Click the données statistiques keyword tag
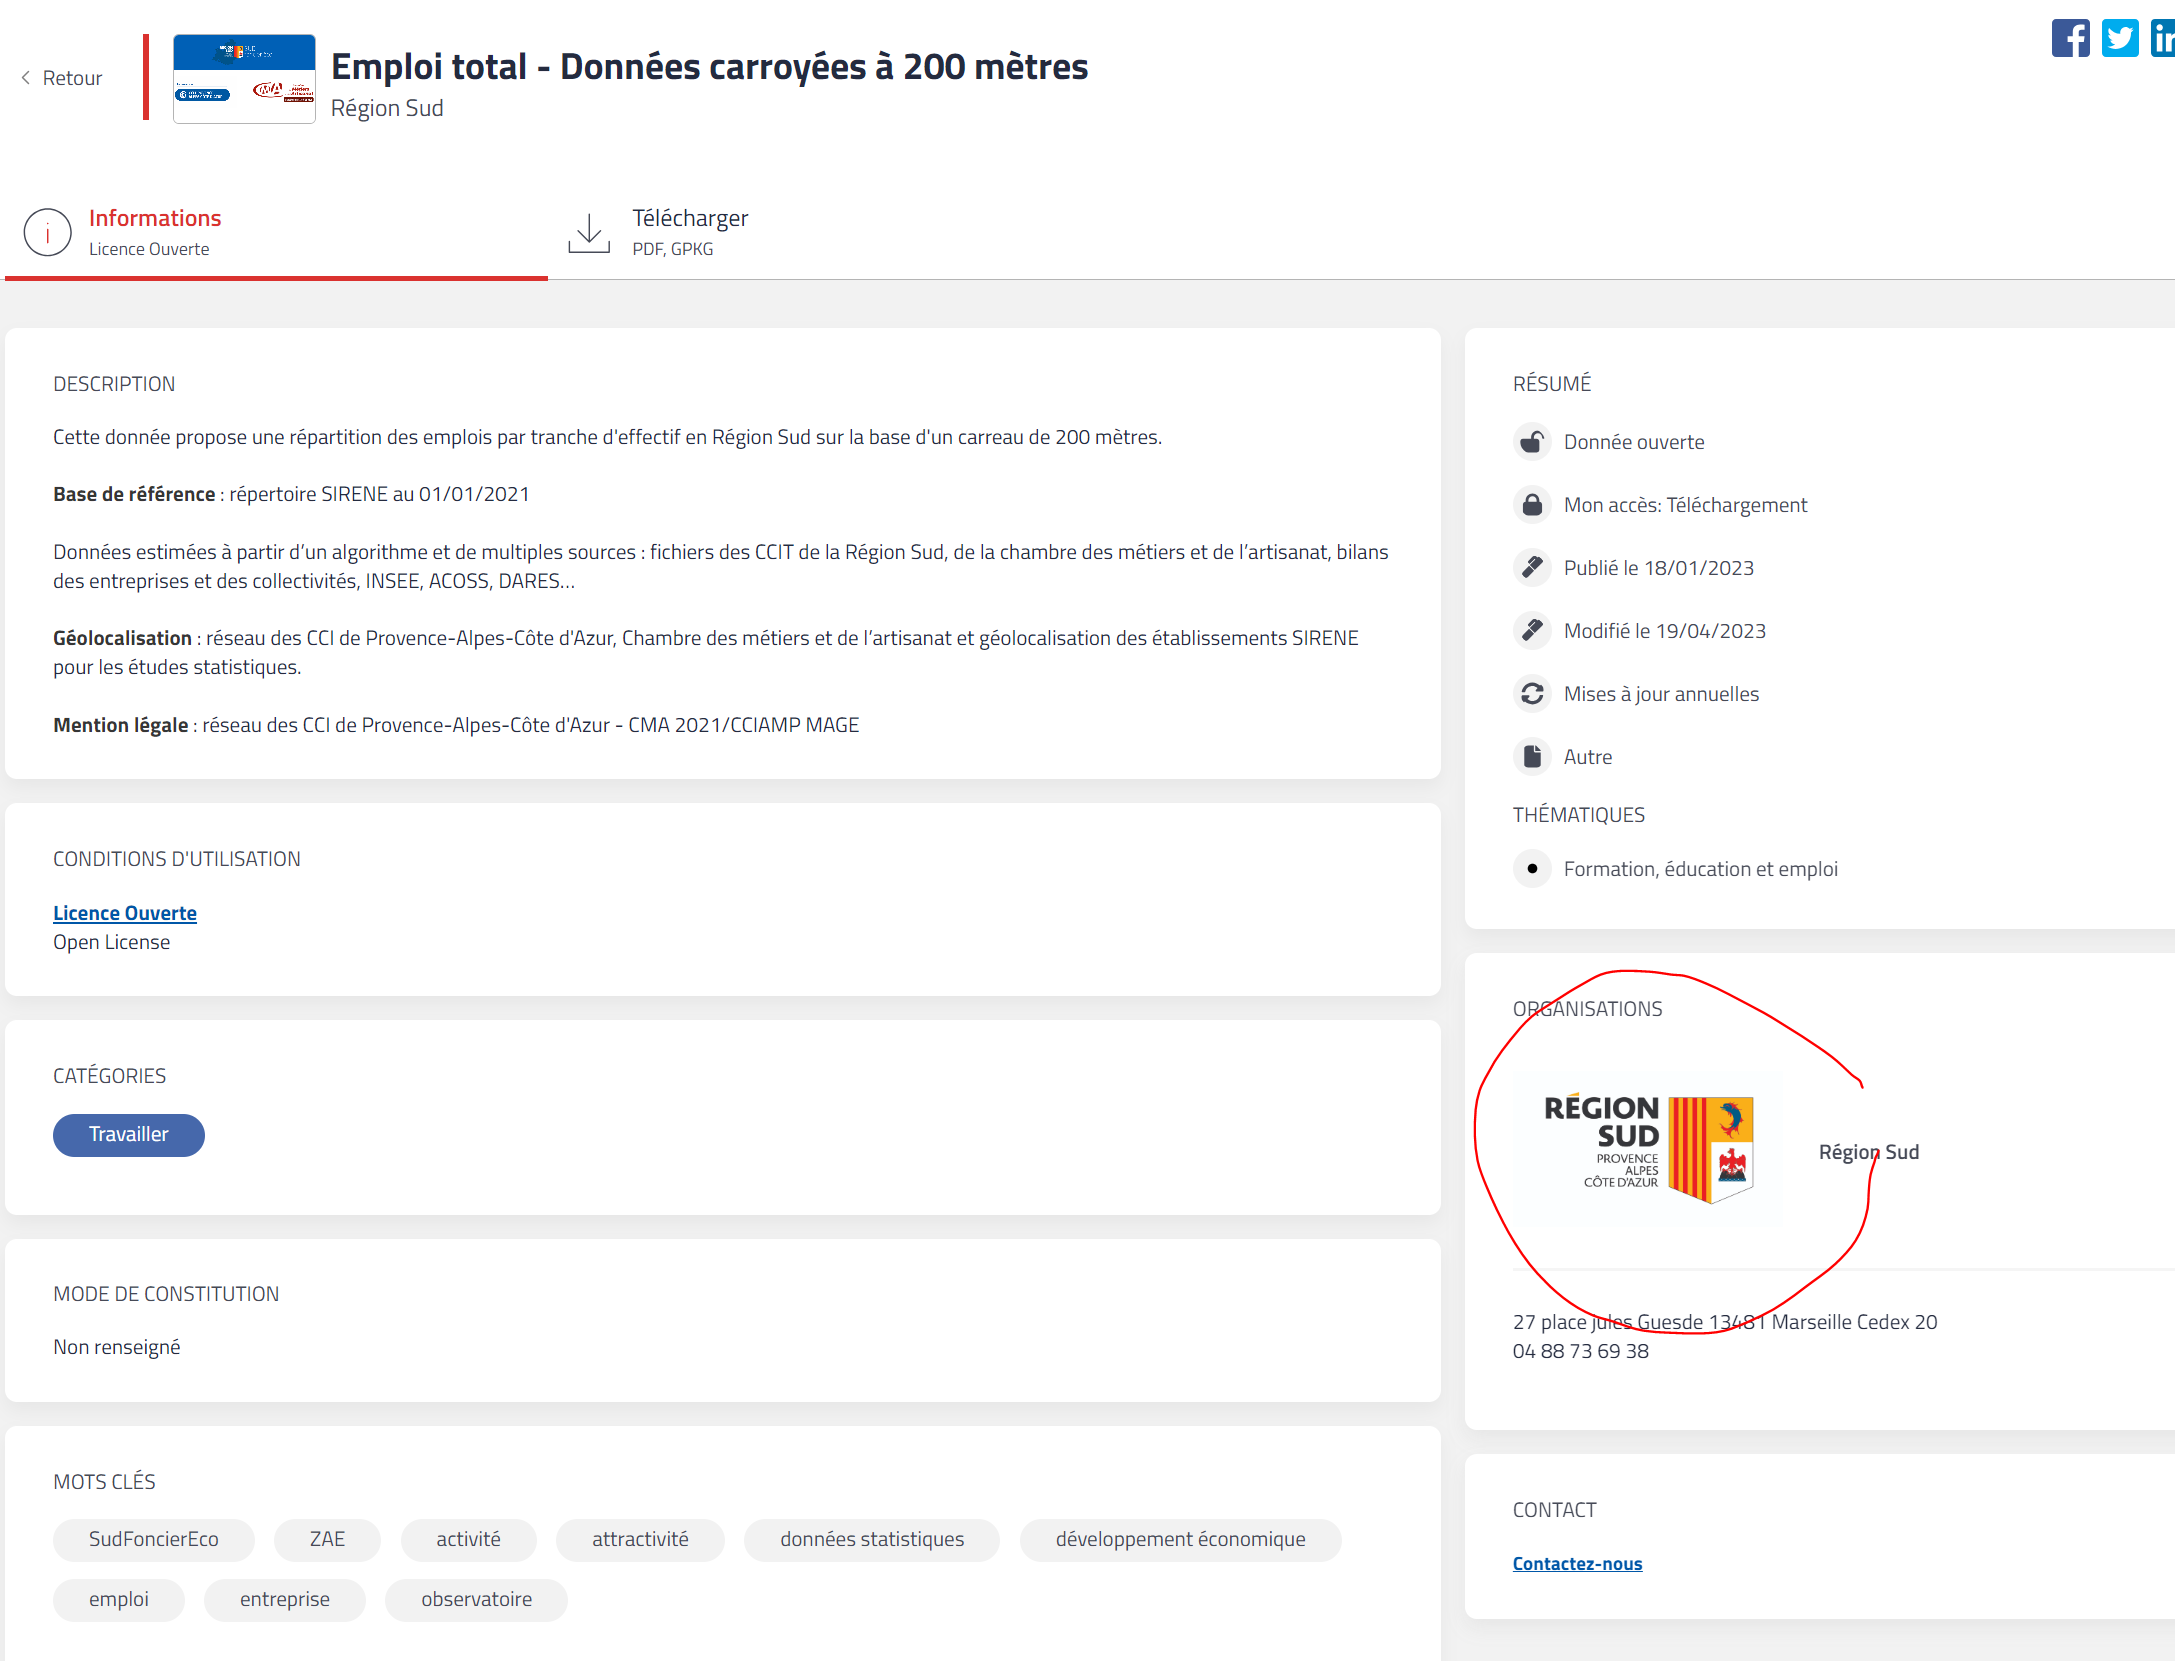The height and width of the screenshot is (1661, 2175). tap(872, 1540)
